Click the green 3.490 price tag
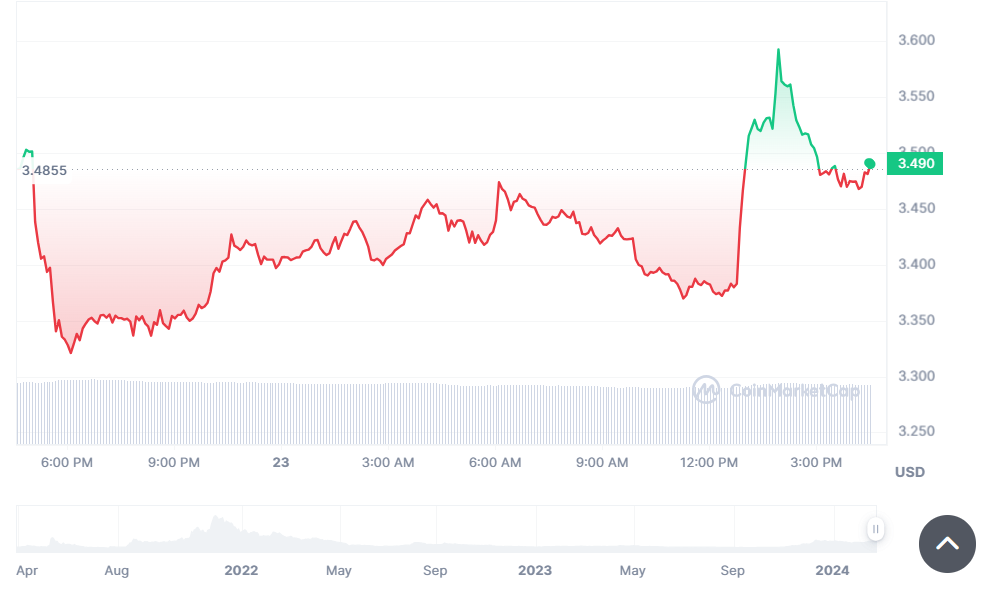 click(x=915, y=163)
